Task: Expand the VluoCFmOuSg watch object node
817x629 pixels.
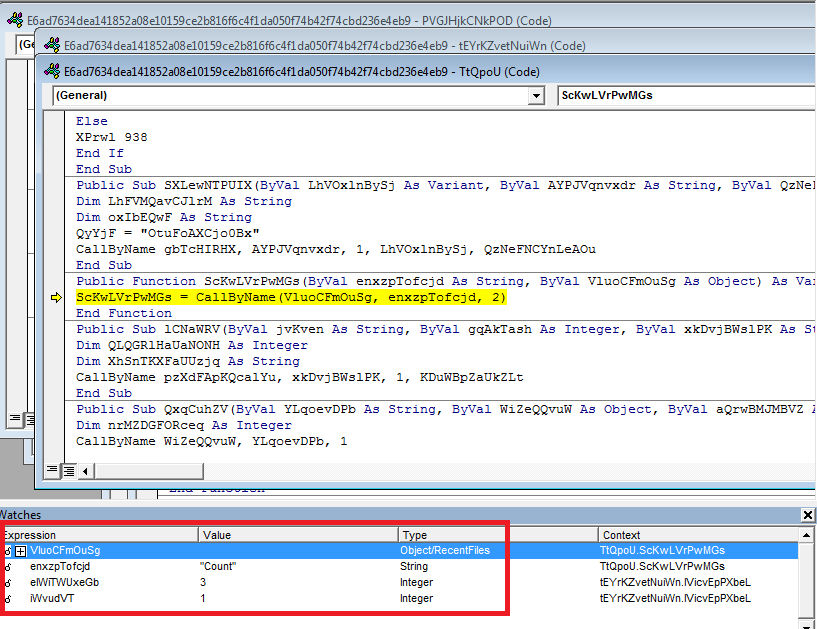Action: click(x=20, y=551)
